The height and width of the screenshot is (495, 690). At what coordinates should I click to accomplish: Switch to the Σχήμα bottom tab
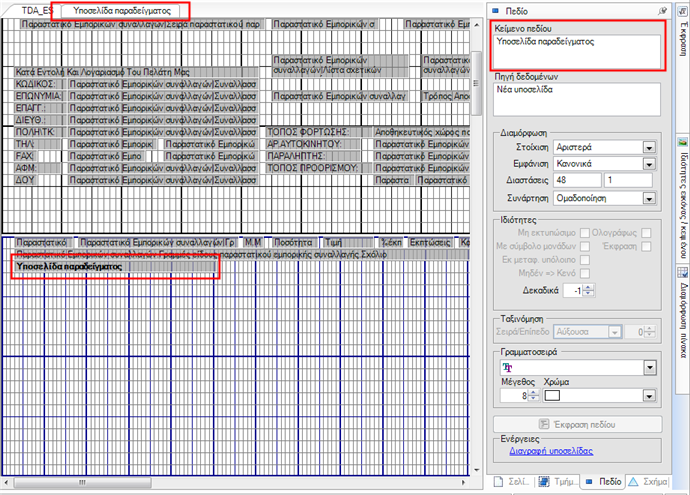click(648, 482)
